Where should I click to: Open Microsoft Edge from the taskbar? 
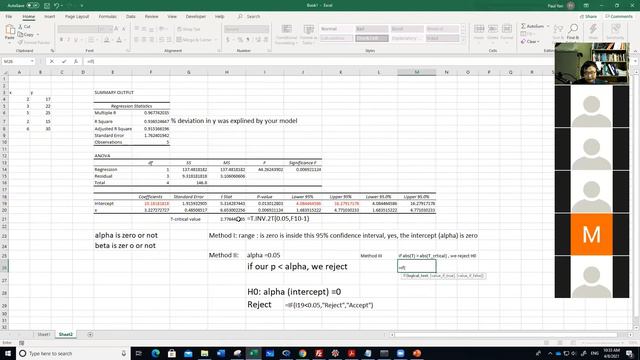(x=156, y=353)
